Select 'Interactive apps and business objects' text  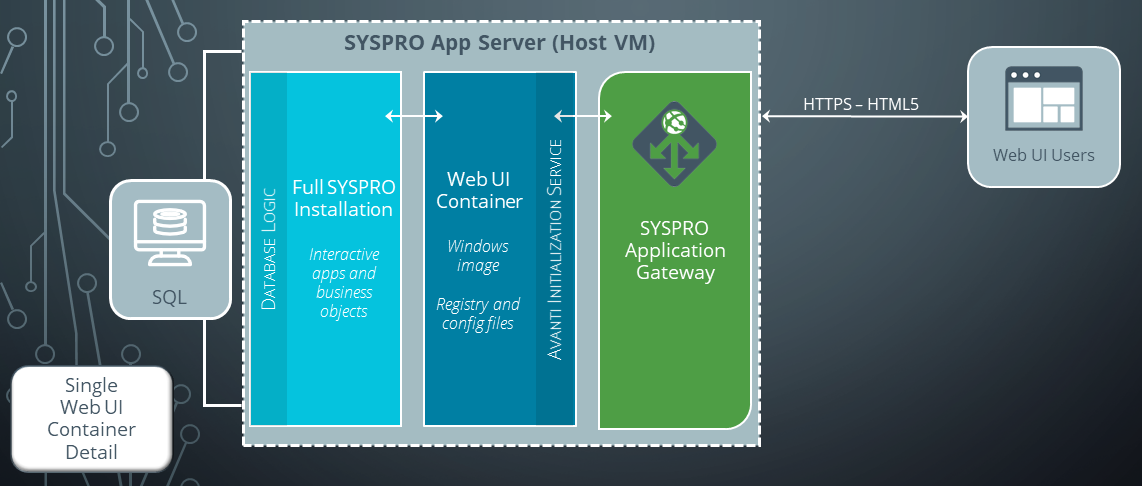click(343, 283)
